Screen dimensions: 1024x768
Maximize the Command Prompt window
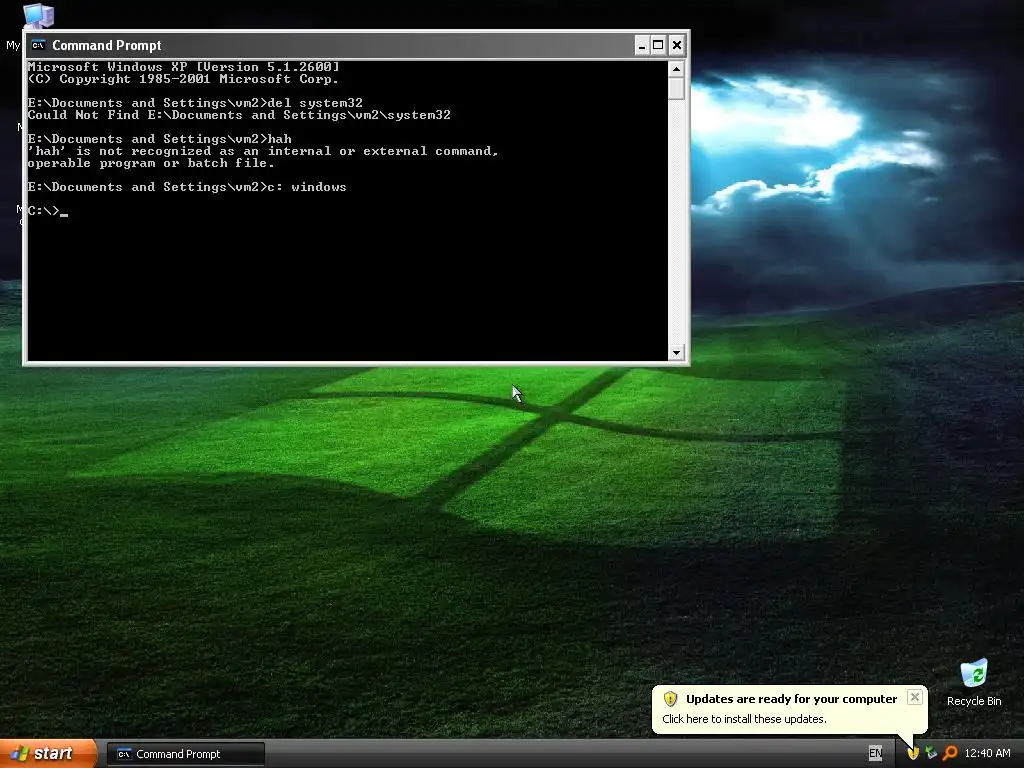point(658,45)
